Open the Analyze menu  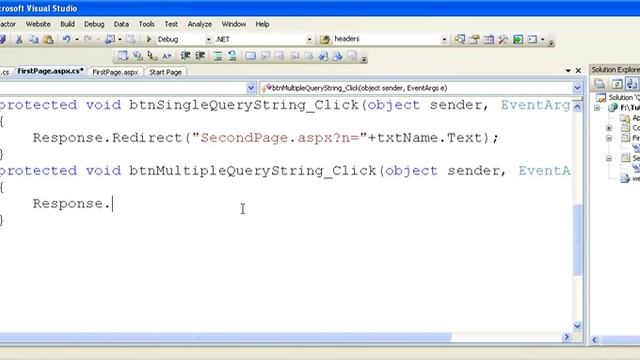click(x=200, y=24)
